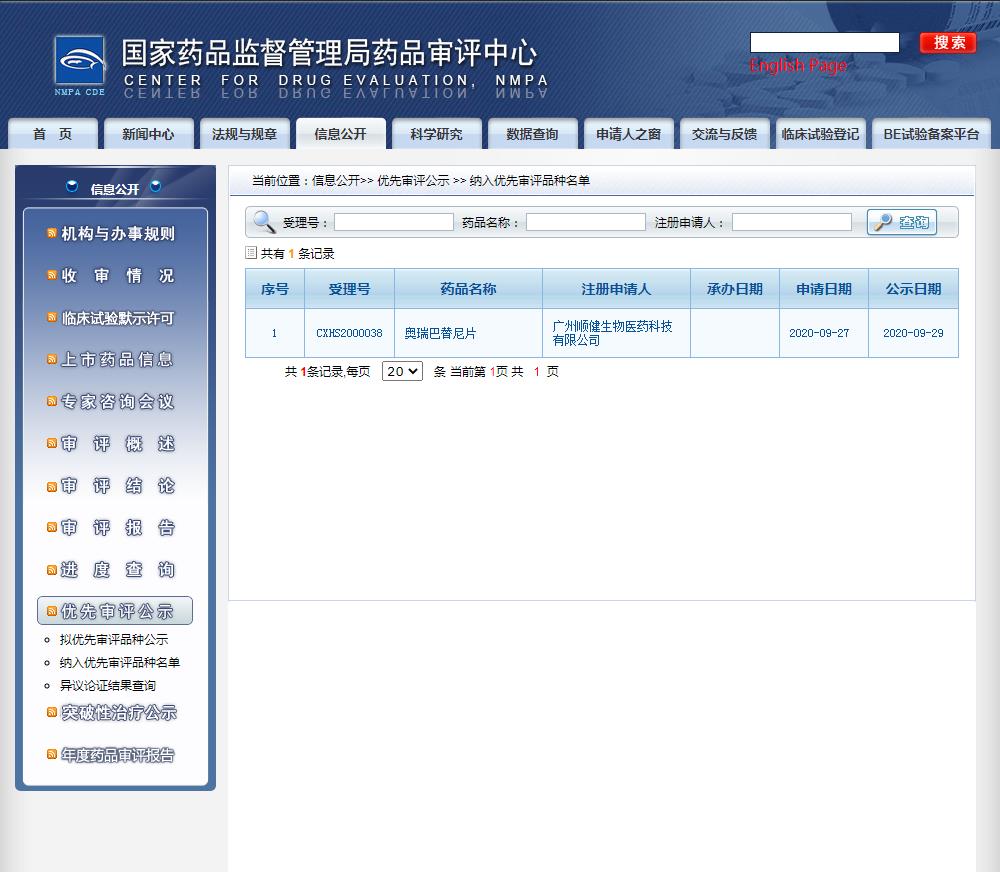Open the 数据查询 tab
The image size is (1000, 872).
(533, 133)
